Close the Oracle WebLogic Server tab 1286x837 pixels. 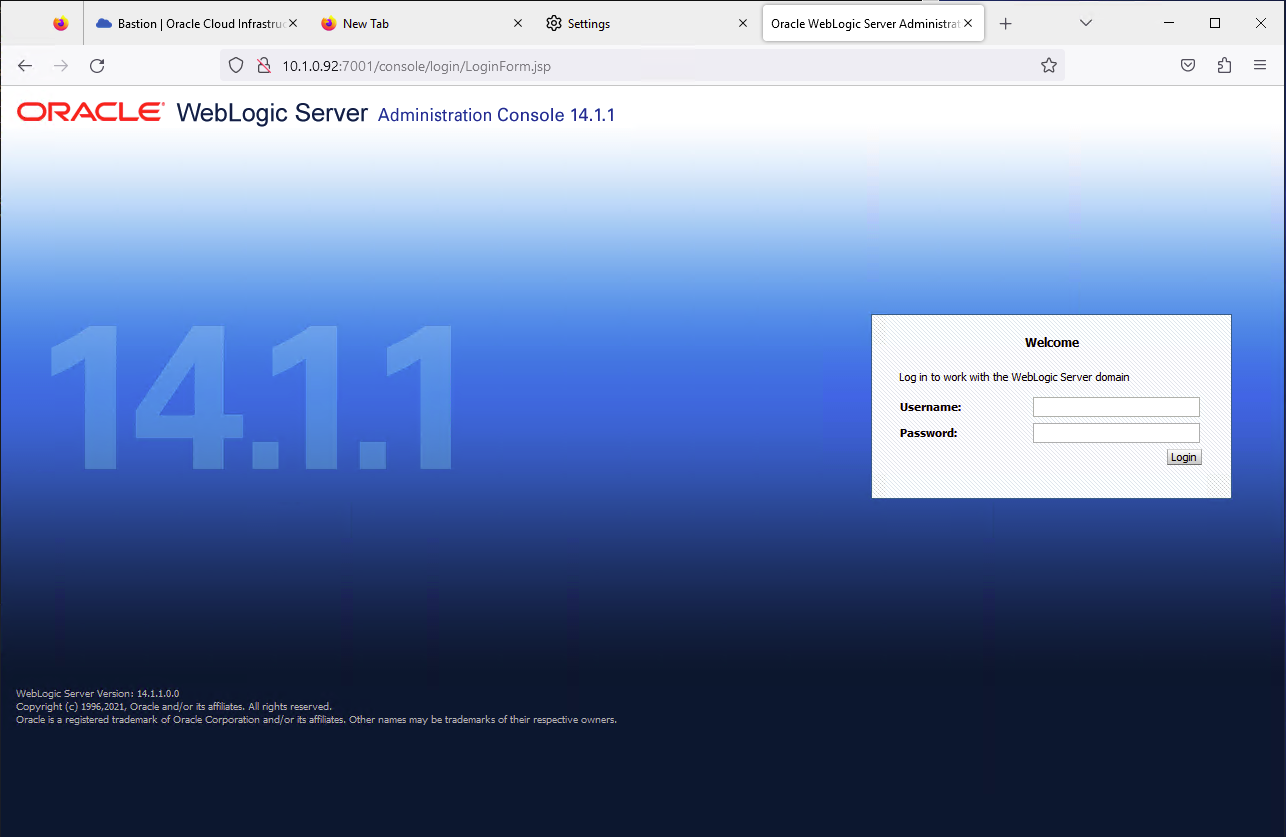tap(968, 23)
